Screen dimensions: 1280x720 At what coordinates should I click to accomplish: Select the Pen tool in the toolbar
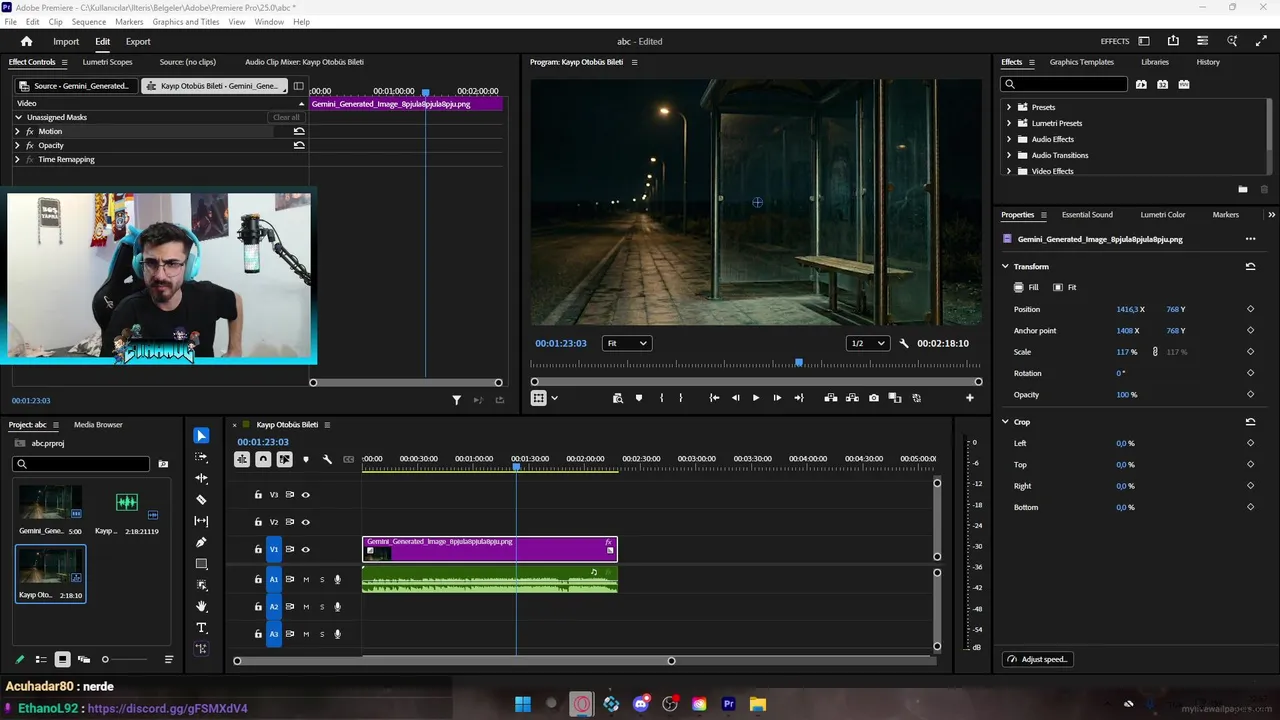coord(201,542)
